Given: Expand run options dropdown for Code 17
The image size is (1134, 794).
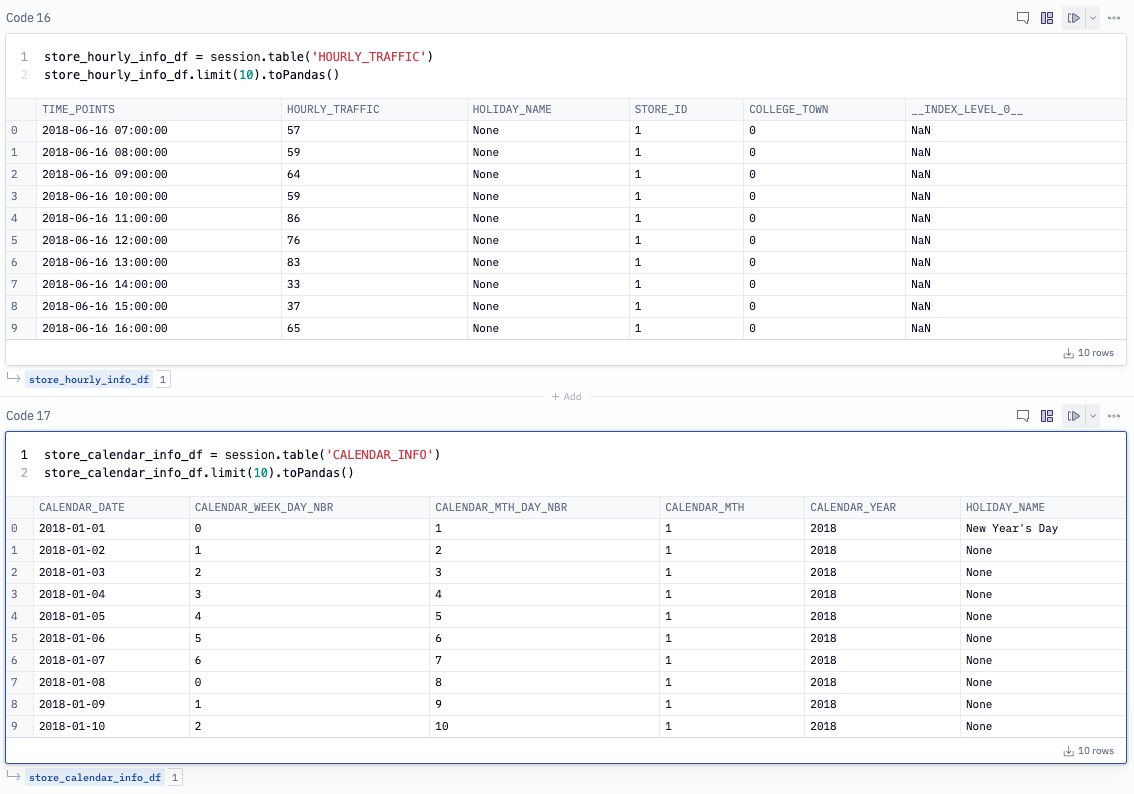Looking at the screenshot, I should point(1092,416).
